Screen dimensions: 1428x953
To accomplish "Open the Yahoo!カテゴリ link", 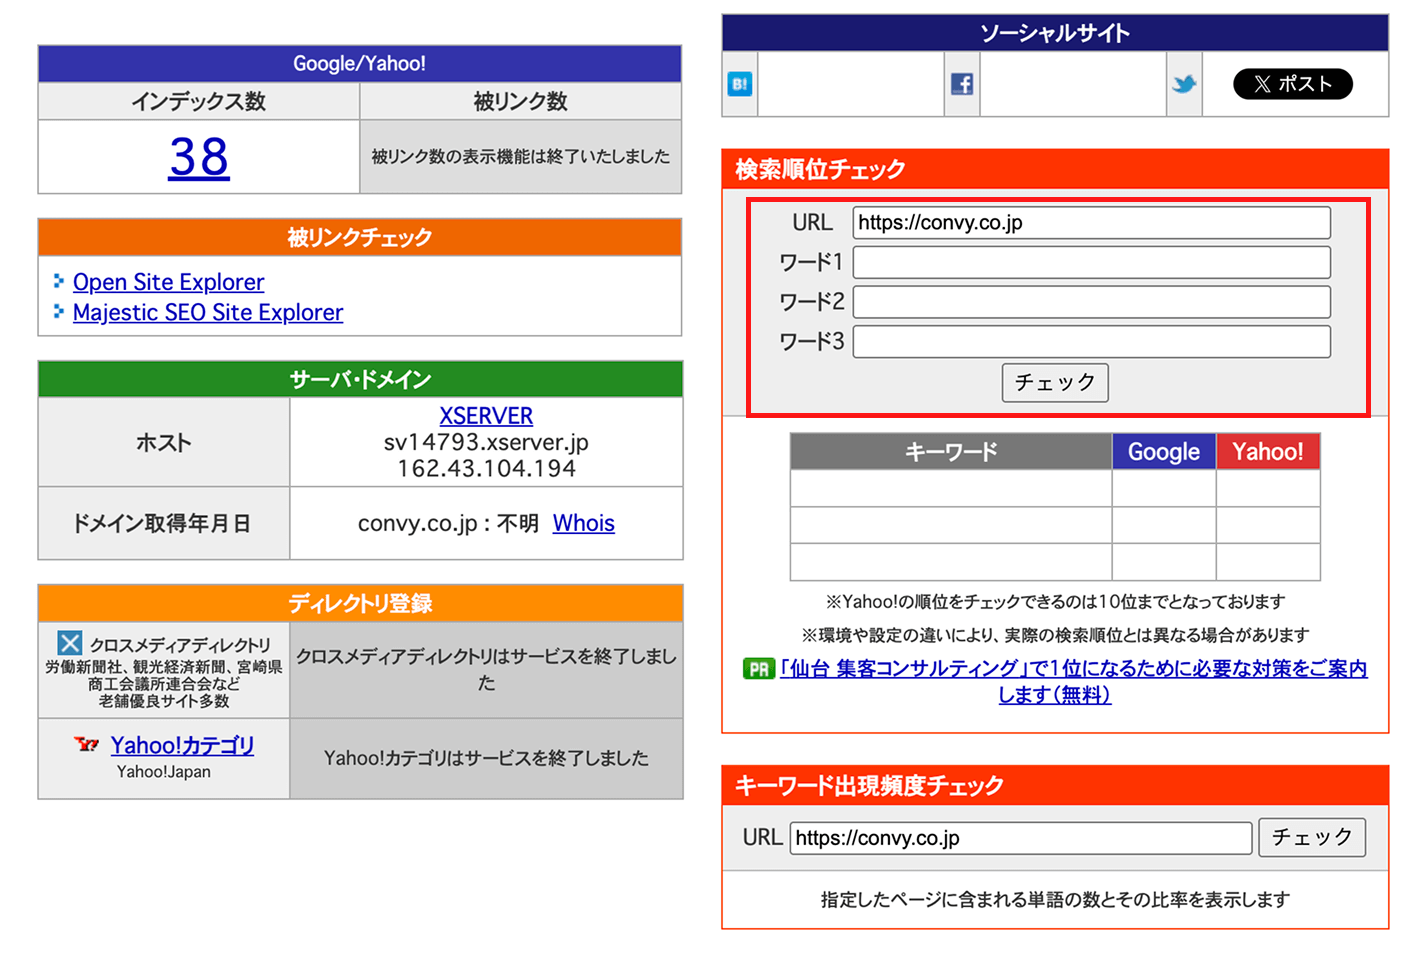I will click(182, 745).
